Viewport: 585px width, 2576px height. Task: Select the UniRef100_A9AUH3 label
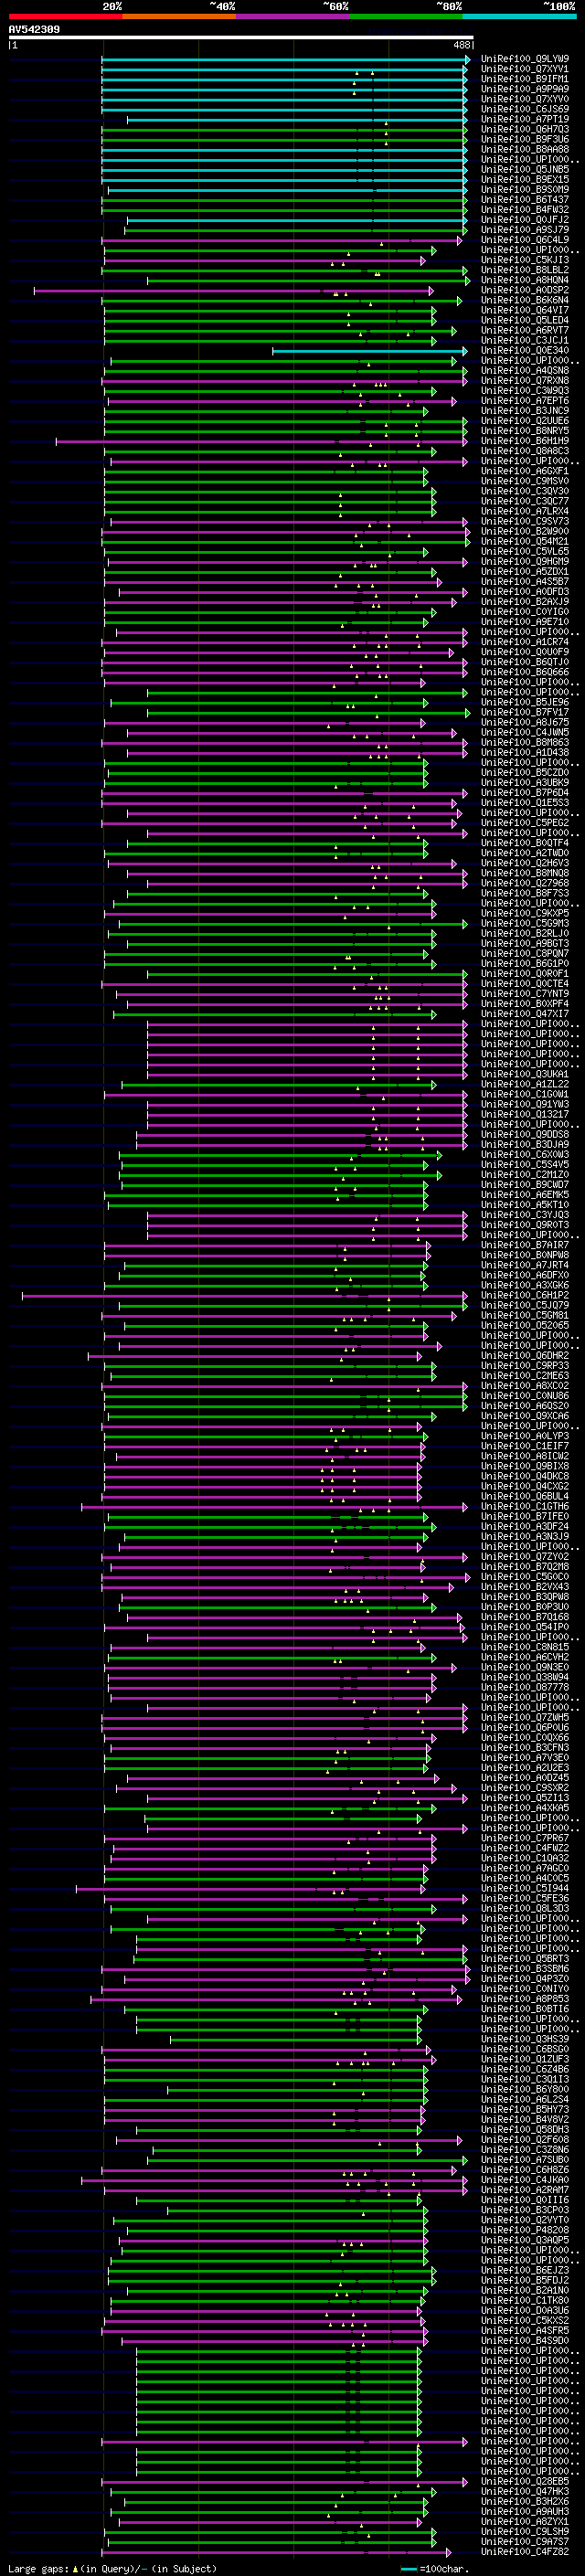click(x=525, y=2512)
